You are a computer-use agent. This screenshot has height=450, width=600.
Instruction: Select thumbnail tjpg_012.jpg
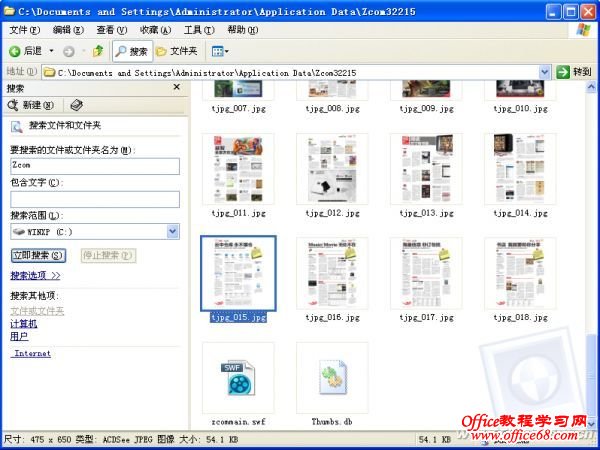tap(332, 169)
